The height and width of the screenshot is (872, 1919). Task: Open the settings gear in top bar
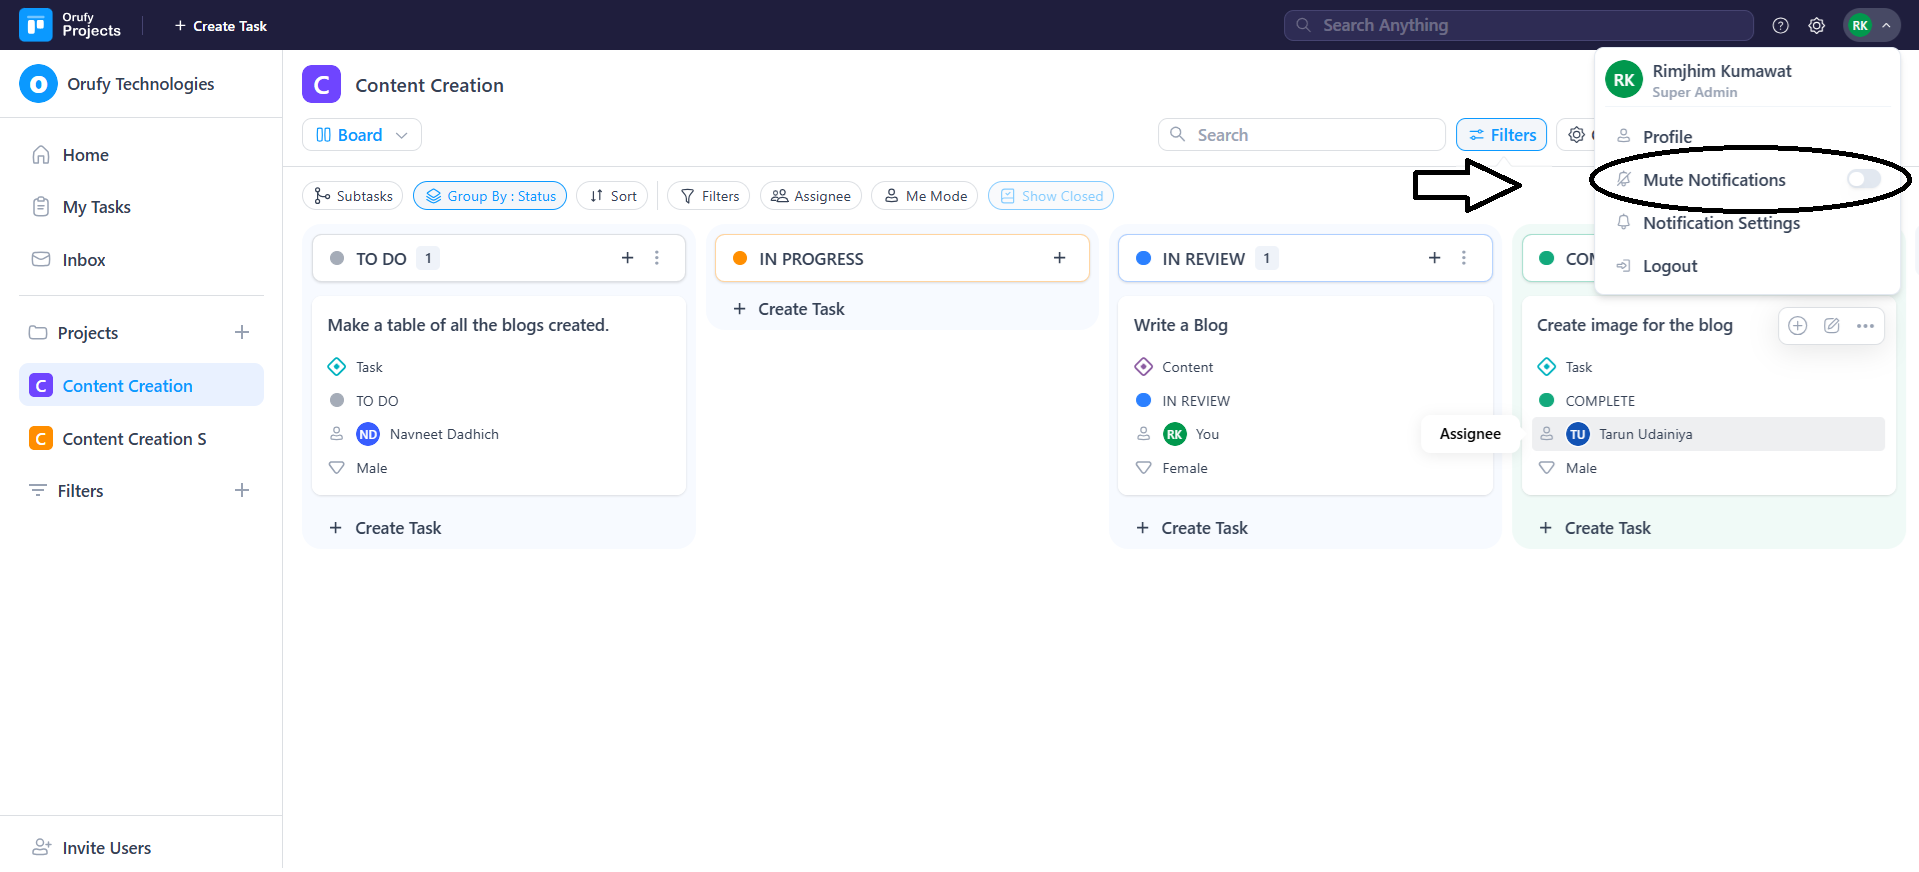coord(1816,26)
